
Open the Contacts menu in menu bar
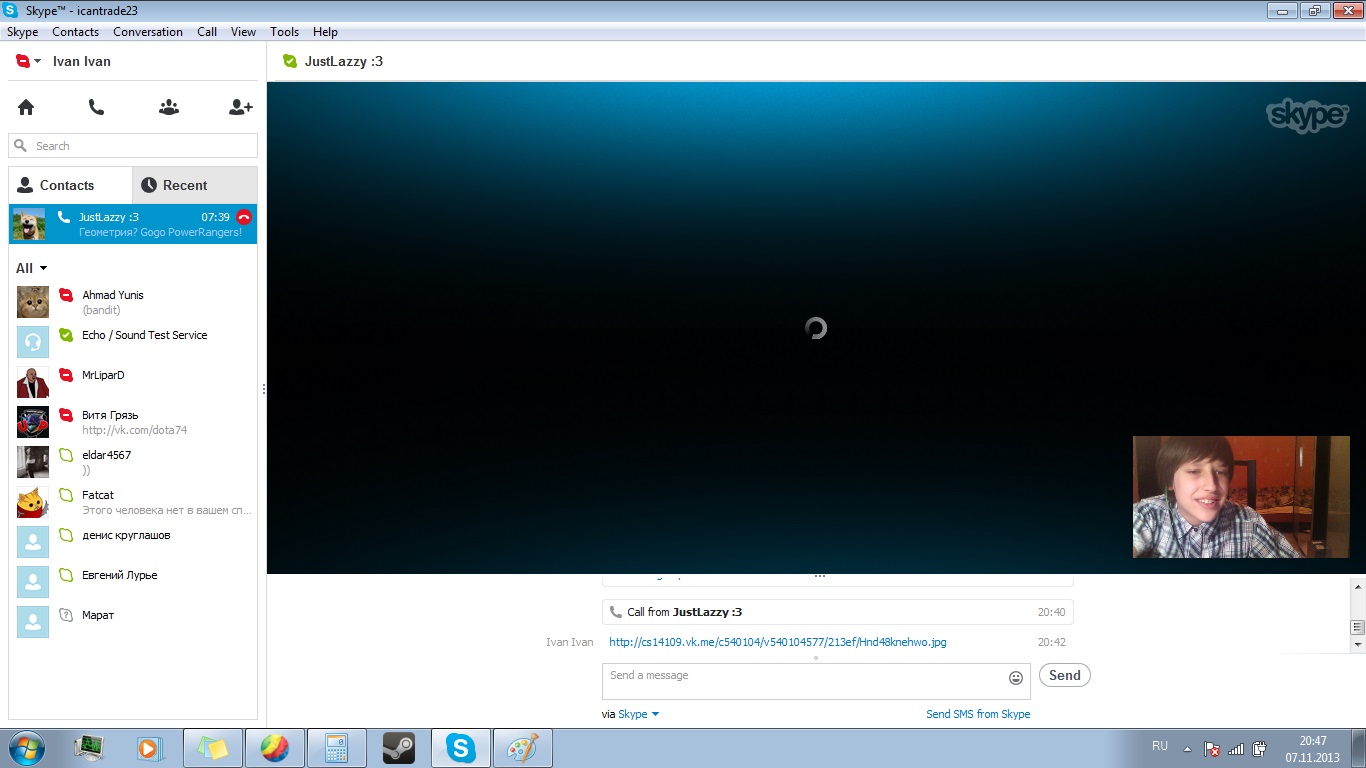pyautogui.click(x=76, y=32)
